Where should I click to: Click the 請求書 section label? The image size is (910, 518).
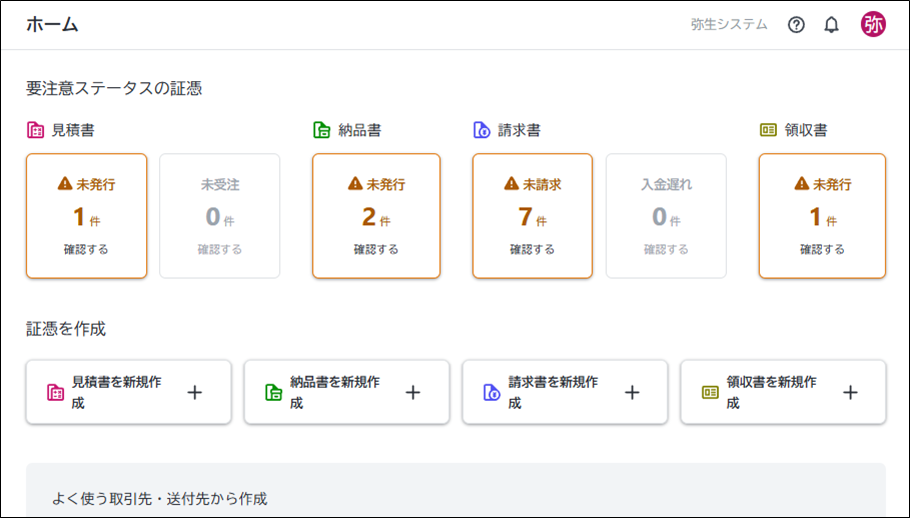pyautogui.click(x=519, y=130)
